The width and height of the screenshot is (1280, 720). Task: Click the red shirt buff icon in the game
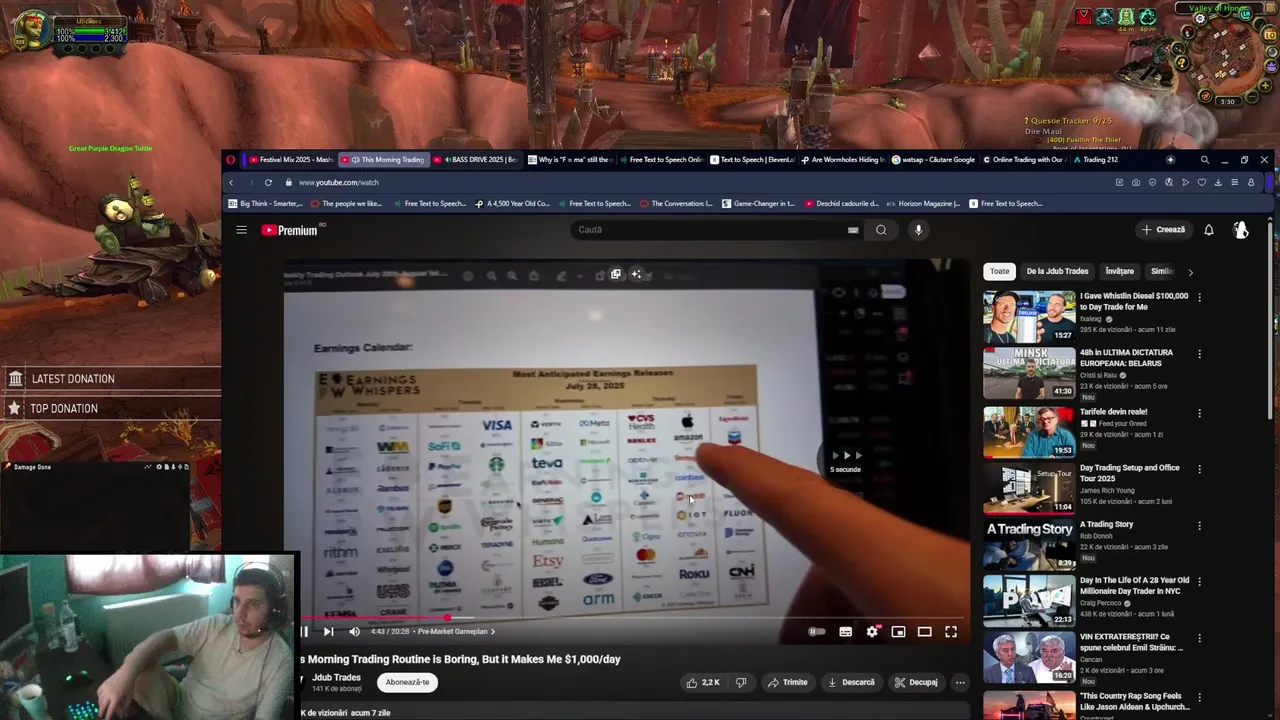[x=1084, y=17]
